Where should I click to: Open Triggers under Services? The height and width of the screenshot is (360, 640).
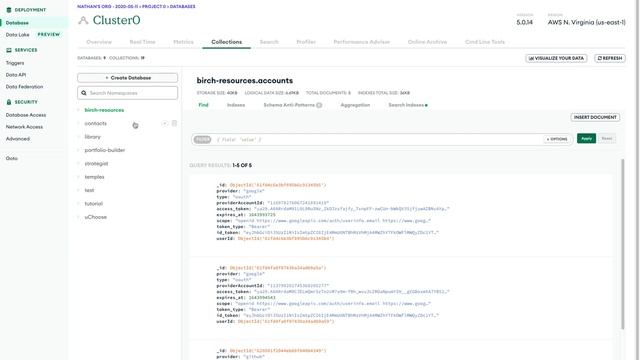(x=15, y=63)
